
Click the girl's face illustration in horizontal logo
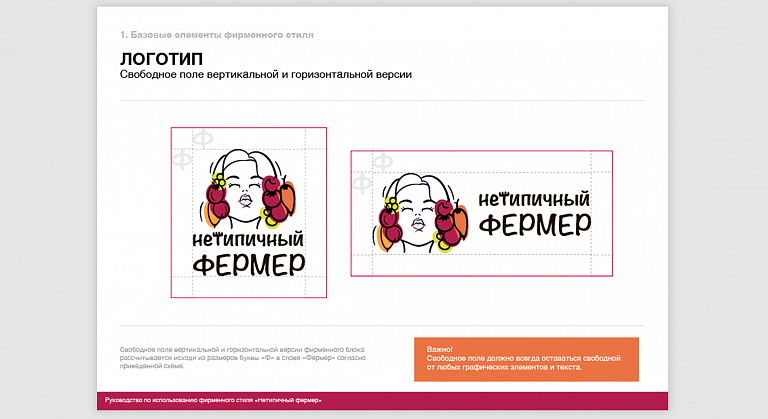(x=420, y=213)
